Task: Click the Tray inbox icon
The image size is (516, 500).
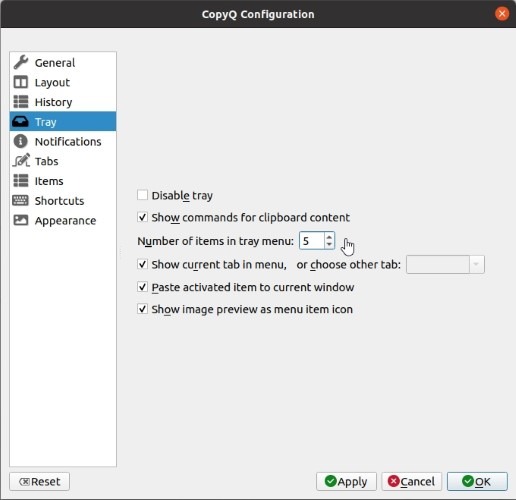Action: tap(20, 122)
